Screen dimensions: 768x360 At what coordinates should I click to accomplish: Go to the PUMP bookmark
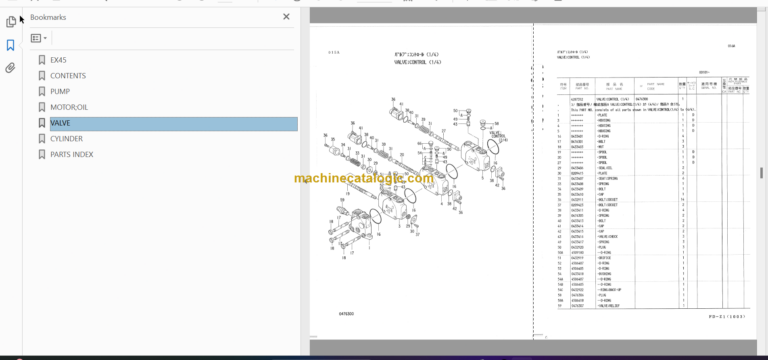[60, 92]
